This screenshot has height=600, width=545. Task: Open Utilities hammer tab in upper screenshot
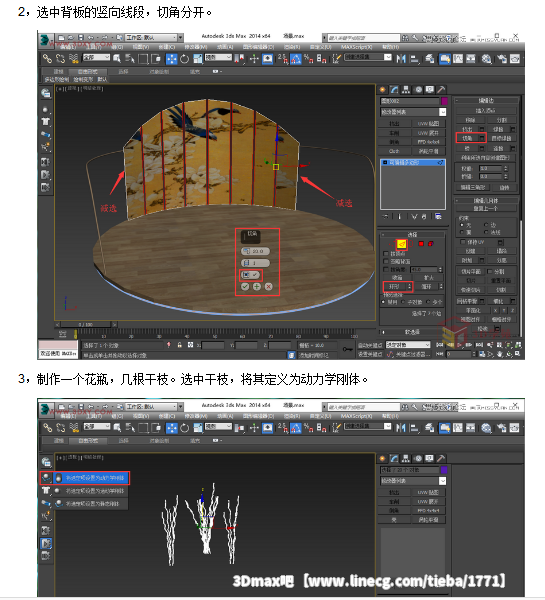[441, 90]
